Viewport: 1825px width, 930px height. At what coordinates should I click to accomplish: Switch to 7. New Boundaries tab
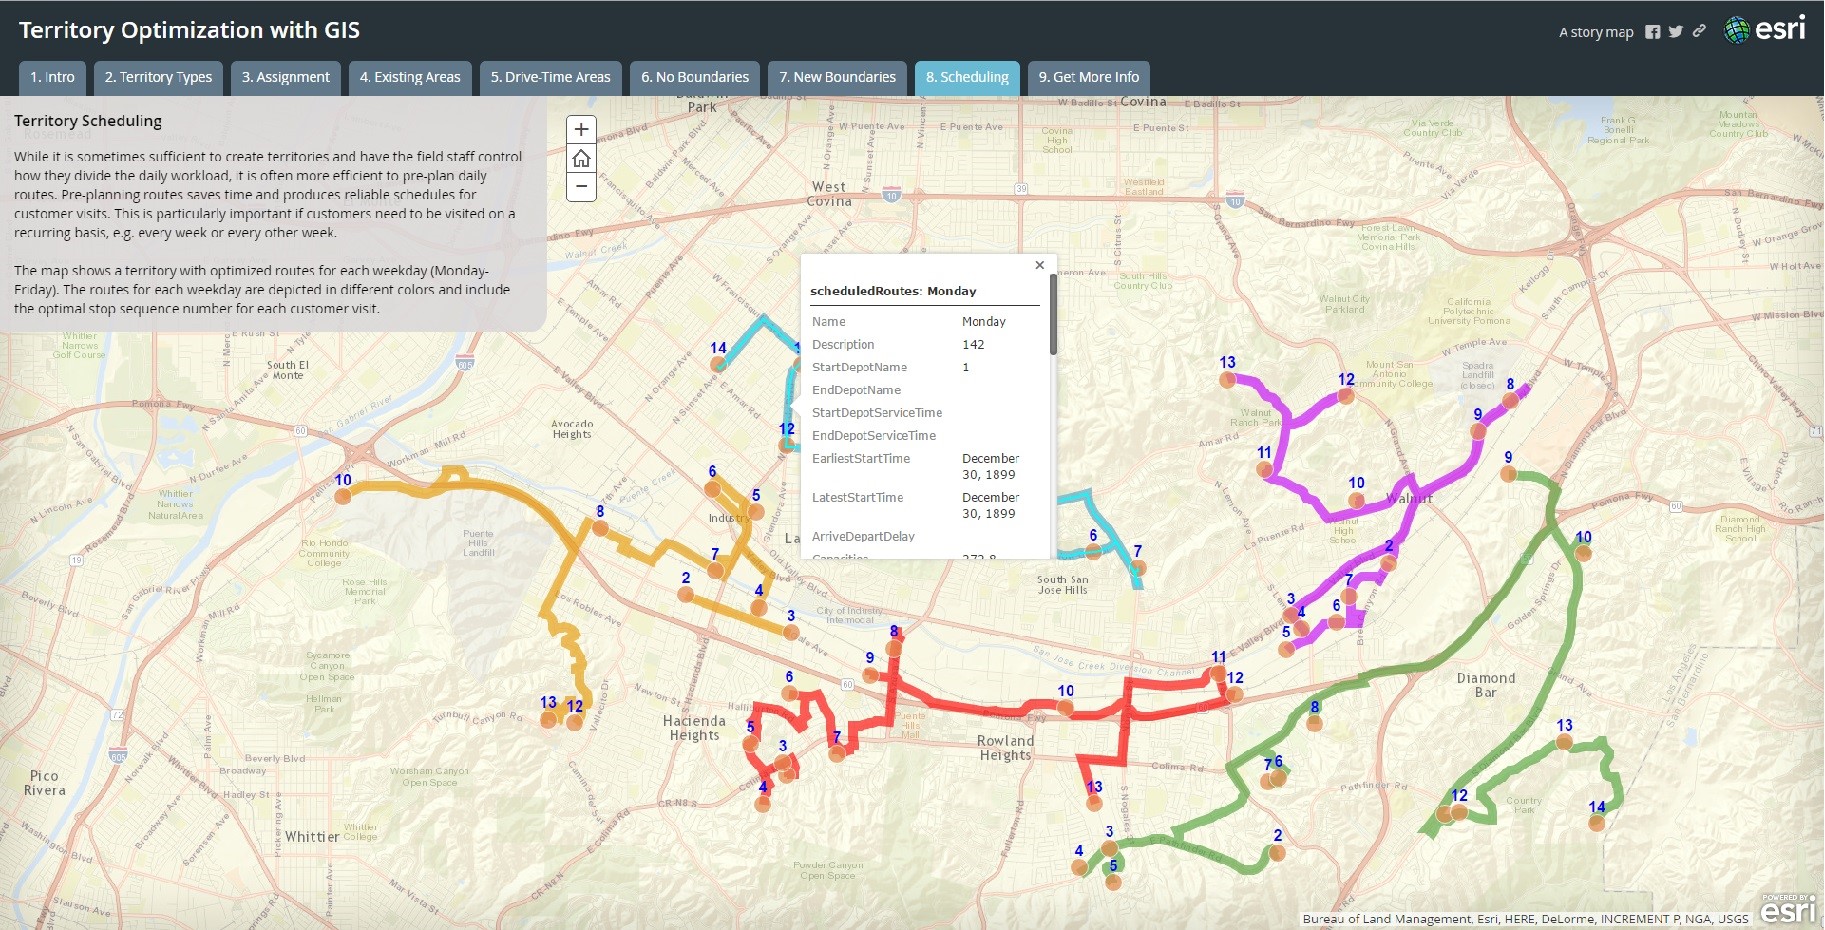coord(837,78)
